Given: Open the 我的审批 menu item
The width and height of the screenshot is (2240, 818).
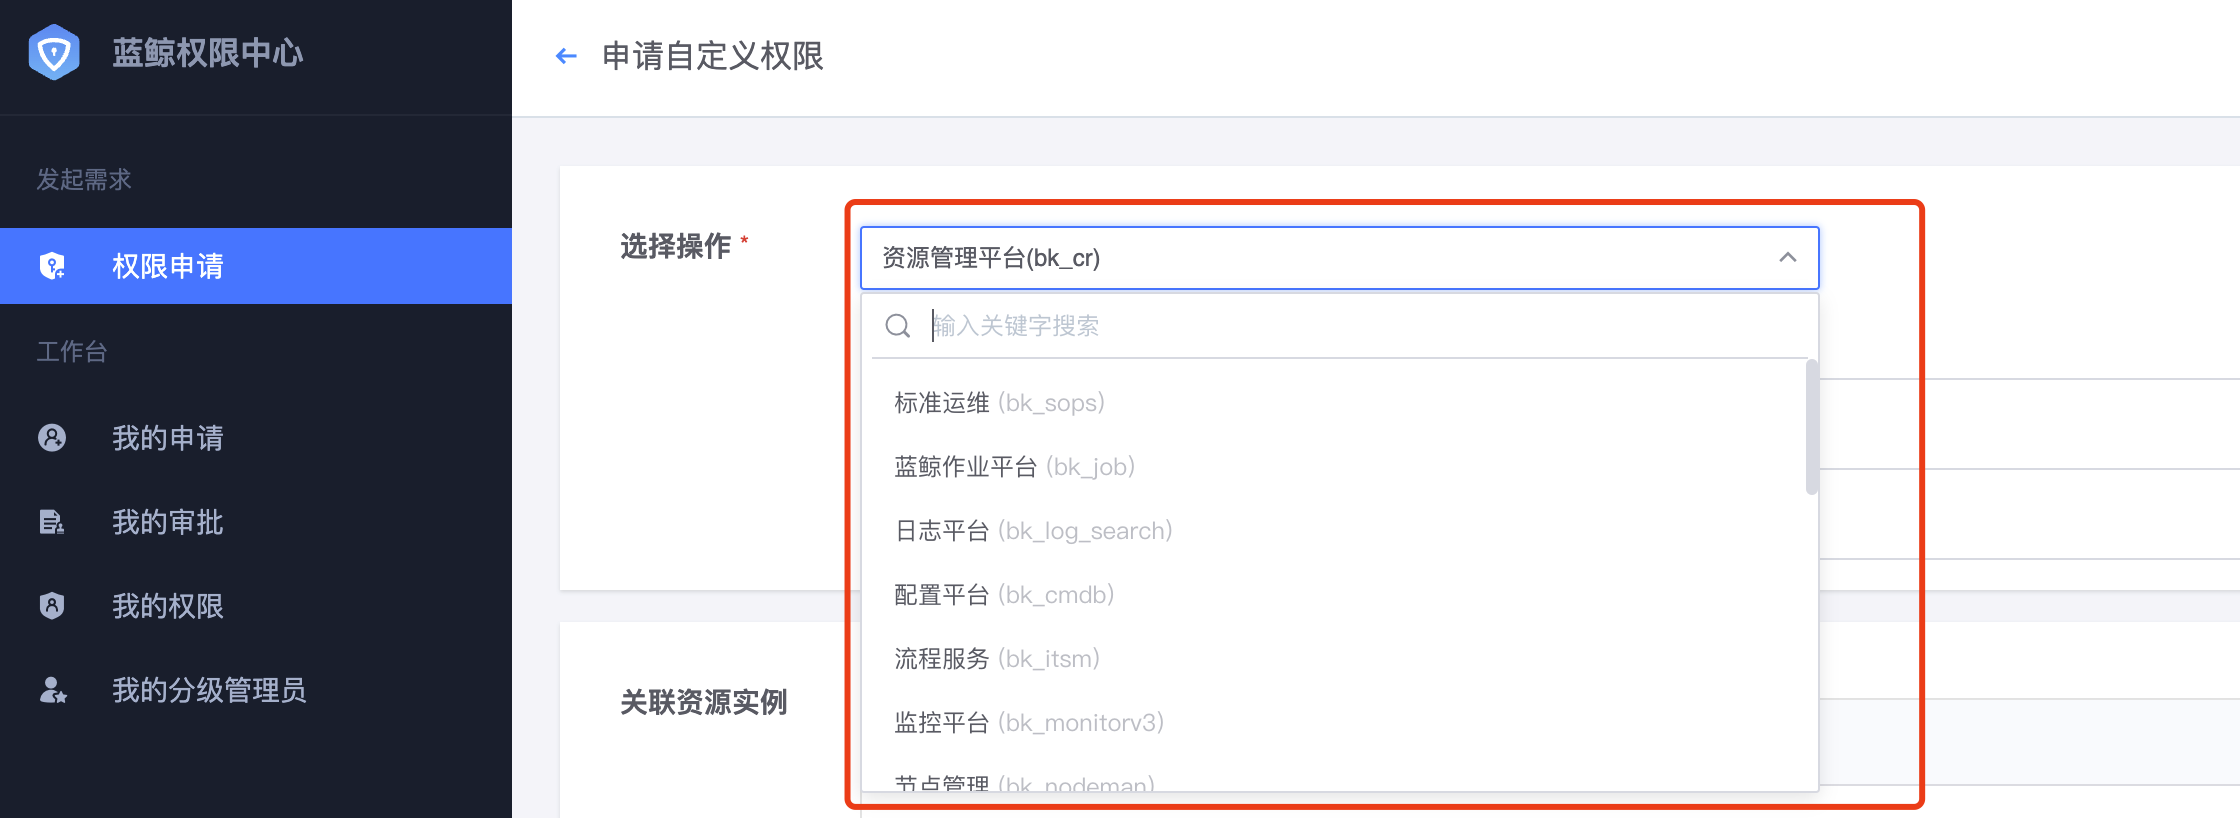Looking at the screenshot, I should (x=168, y=522).
